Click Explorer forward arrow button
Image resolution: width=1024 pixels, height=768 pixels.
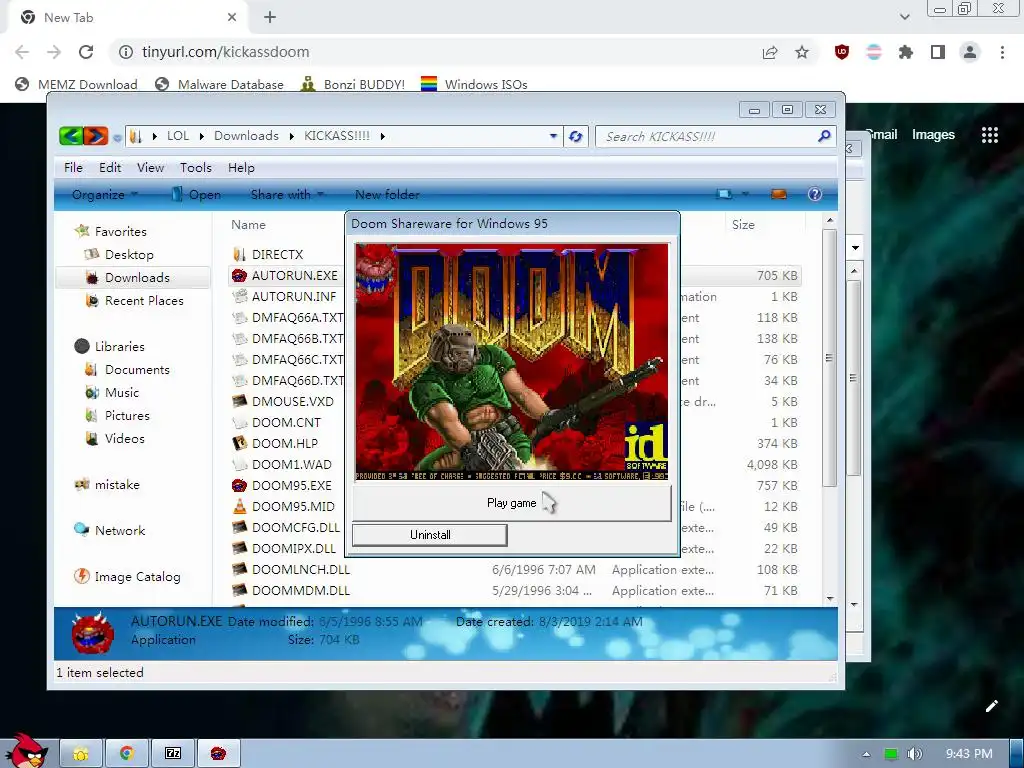[95, 136]
